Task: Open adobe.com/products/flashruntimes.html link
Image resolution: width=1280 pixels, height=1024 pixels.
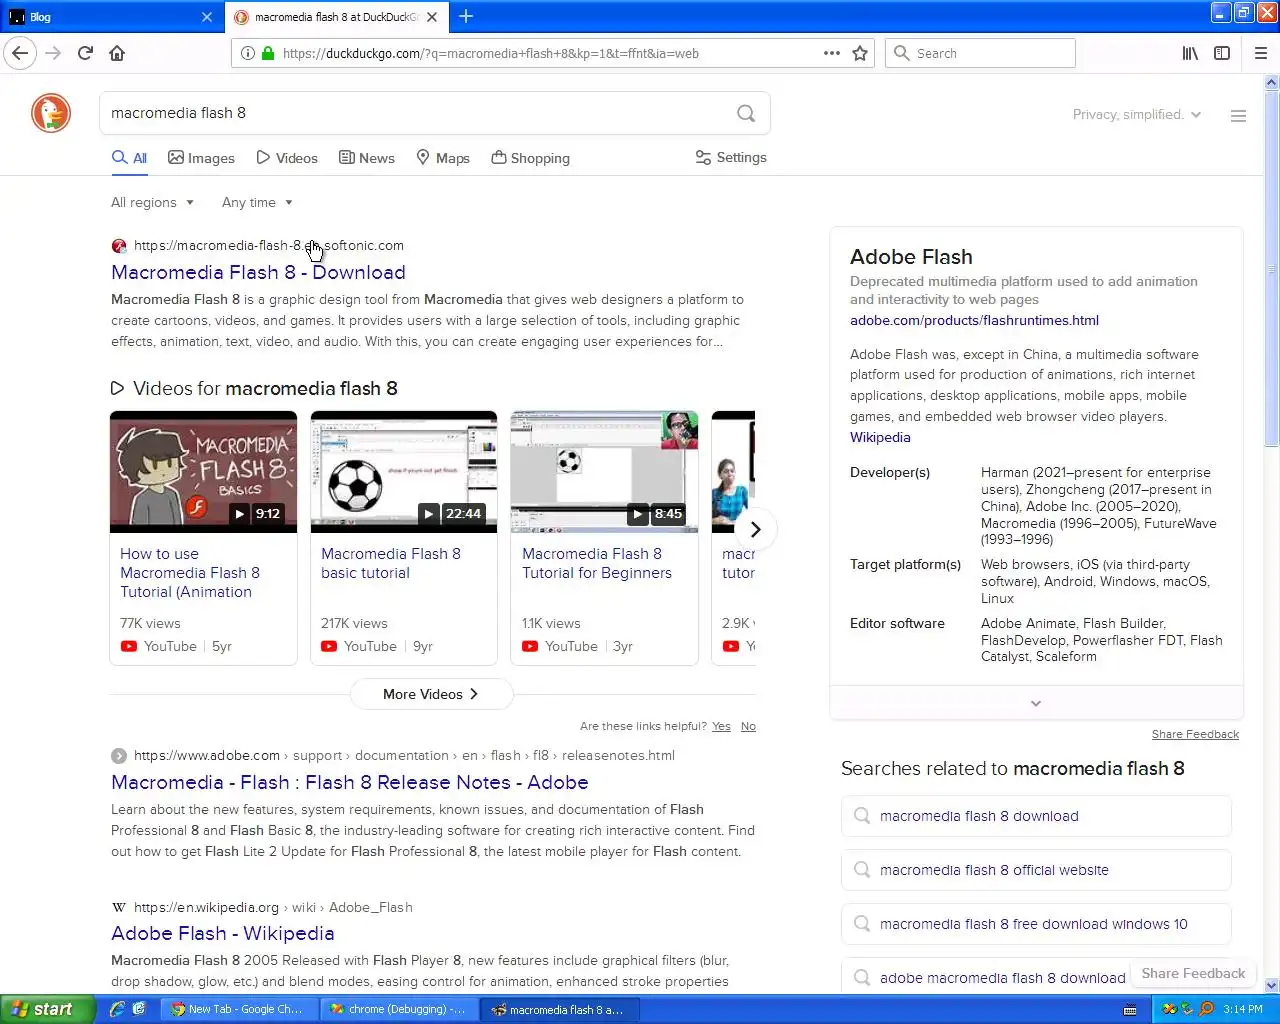Action: 974,320
